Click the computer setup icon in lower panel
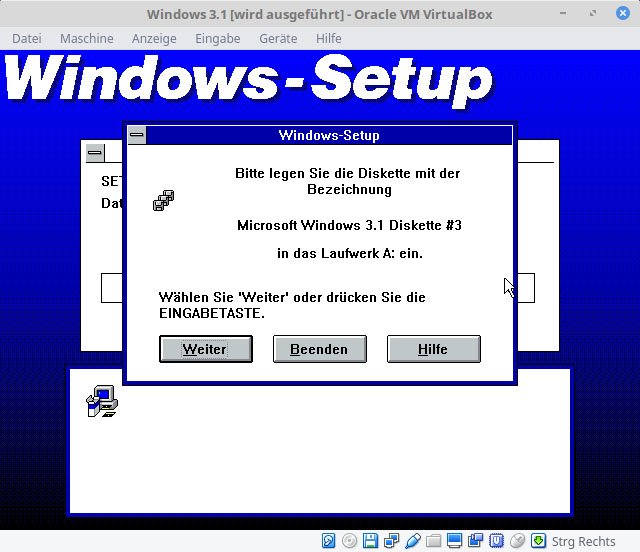This screenshot has width=640, height=552. click(x=102, y=401)
